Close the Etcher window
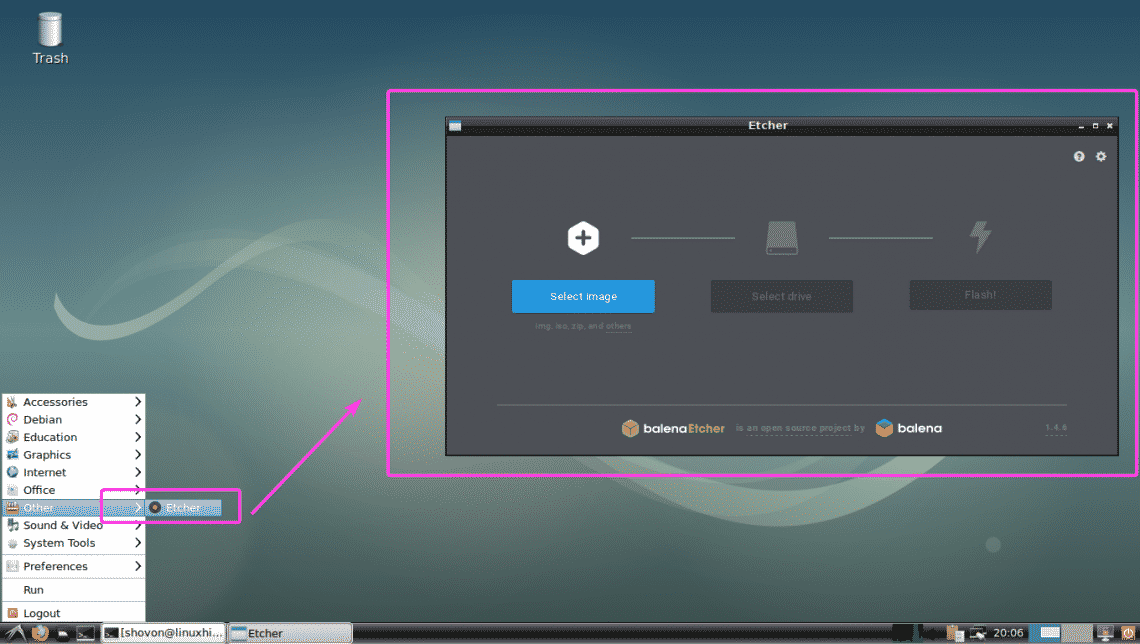1140x644 pixels. pos(1109,126)
